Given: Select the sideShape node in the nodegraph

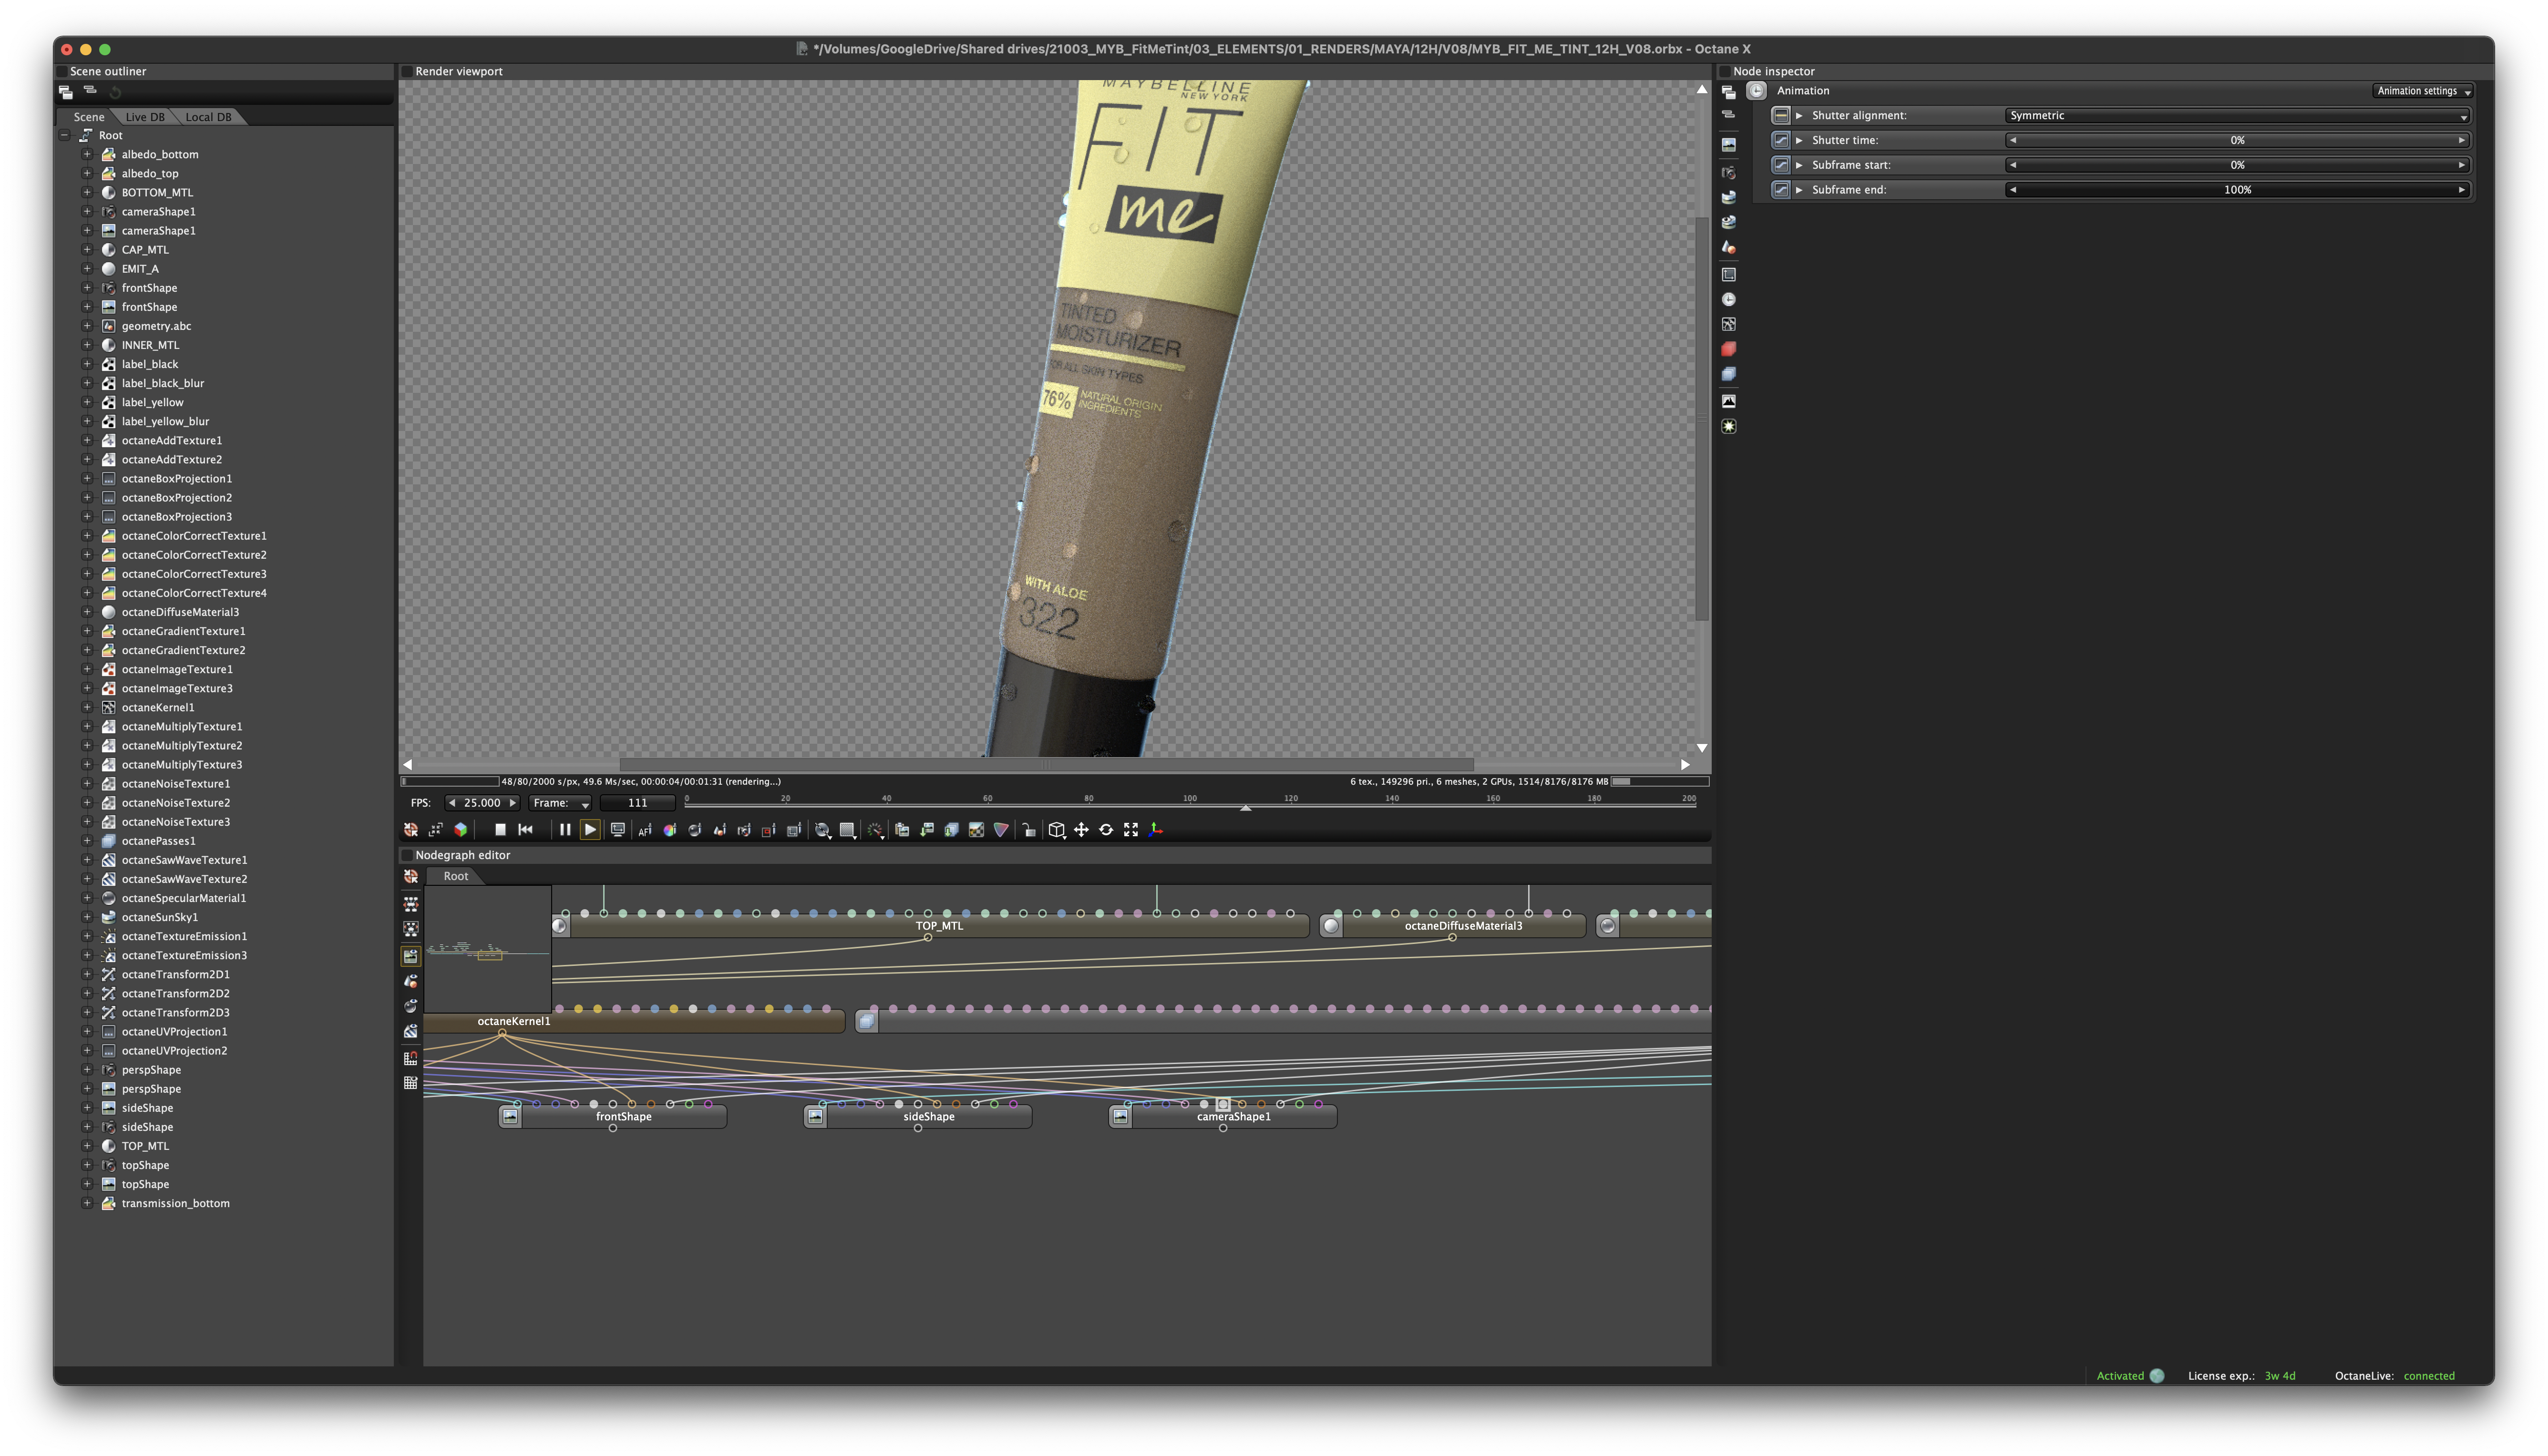Looking at the screenshot, I should coord(928,1117).
